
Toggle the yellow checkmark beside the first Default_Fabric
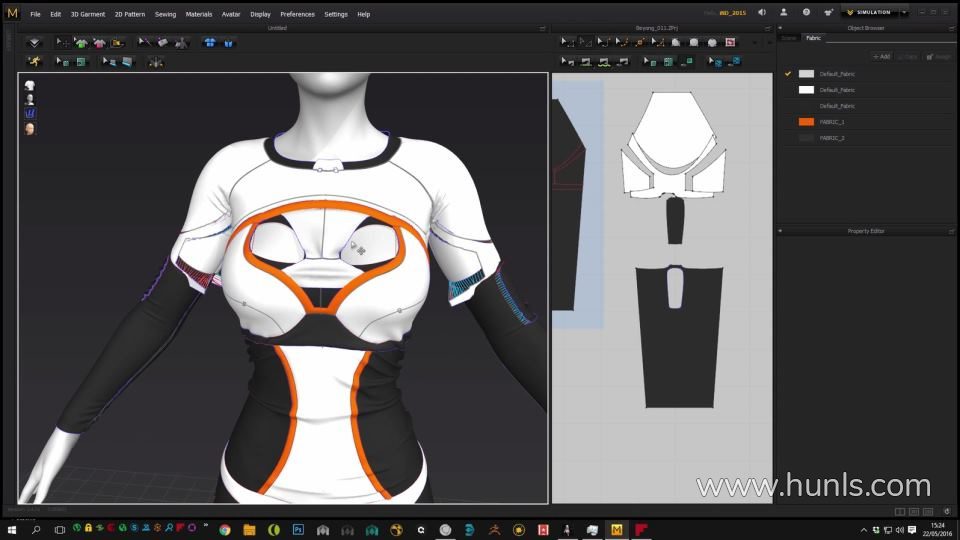(x=788, y=73)
